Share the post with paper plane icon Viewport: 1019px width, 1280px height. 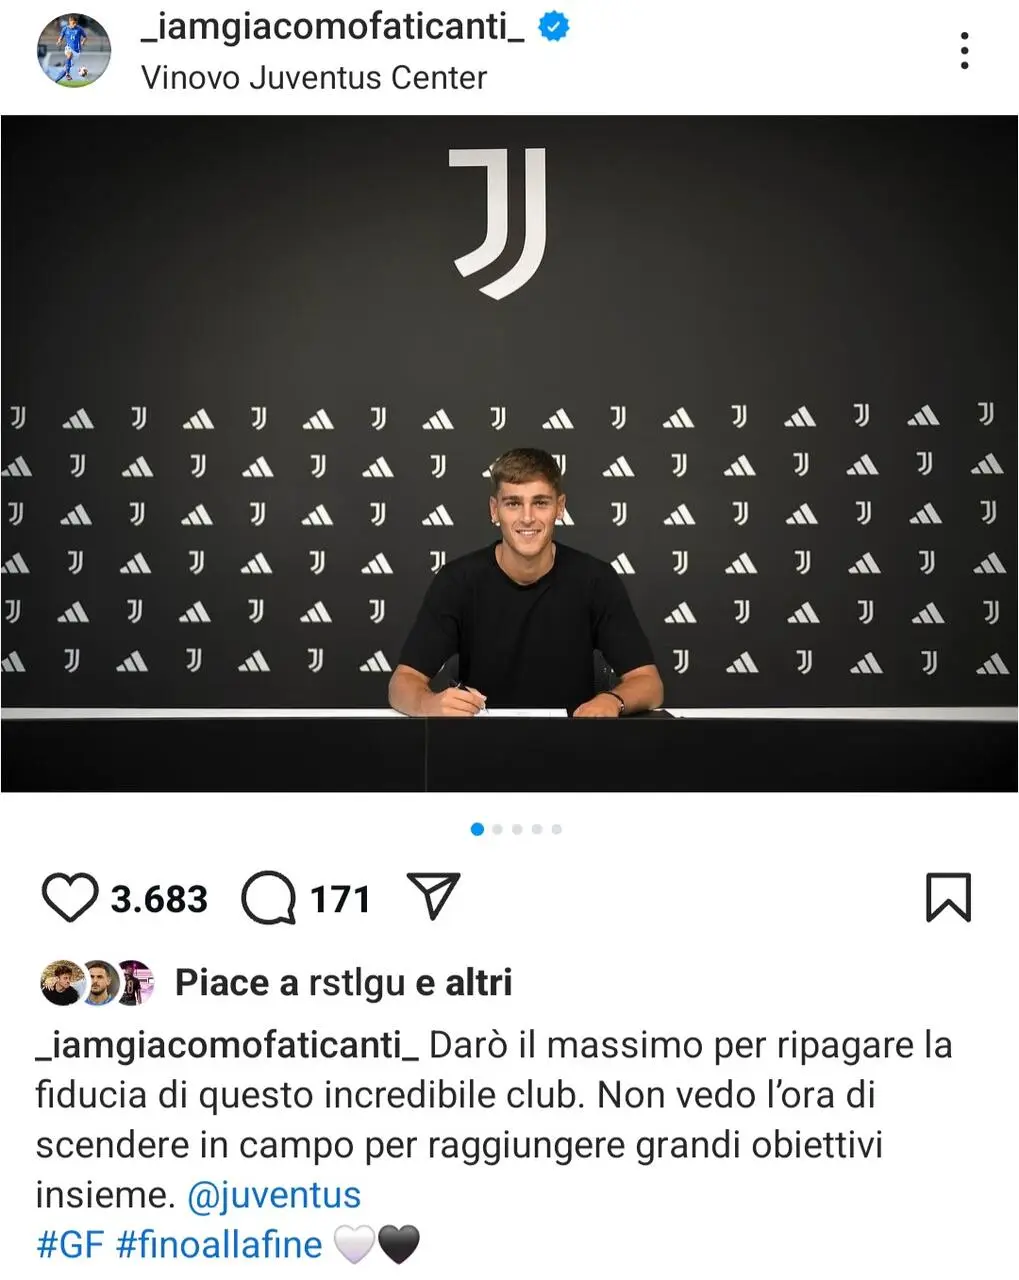pyautogui.click(x=433, y=895)
